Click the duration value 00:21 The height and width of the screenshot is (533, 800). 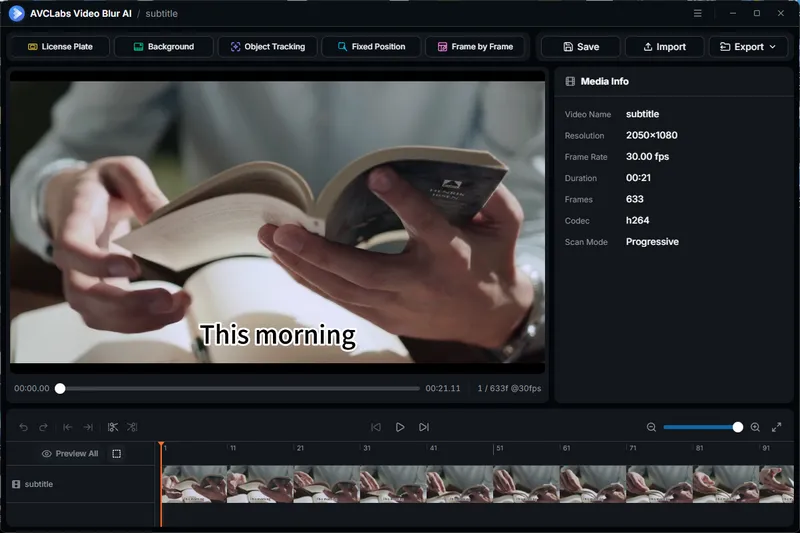[x=638, y=177]
